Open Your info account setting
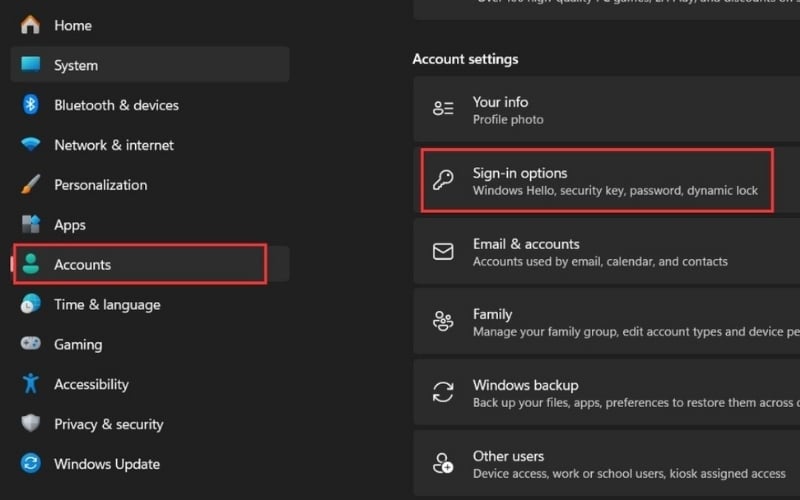The height and width of the screenshot is (500, 800). point(607,109)
